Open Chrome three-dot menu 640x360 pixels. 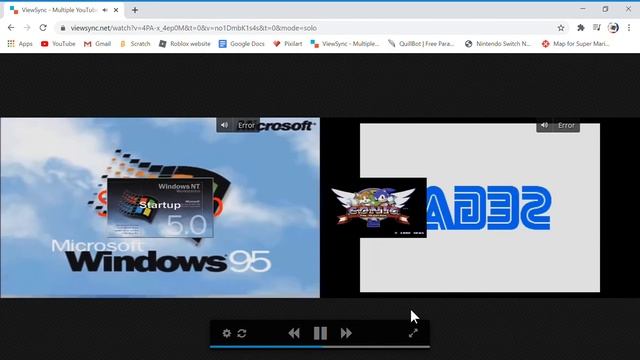(x=629, y=28)
